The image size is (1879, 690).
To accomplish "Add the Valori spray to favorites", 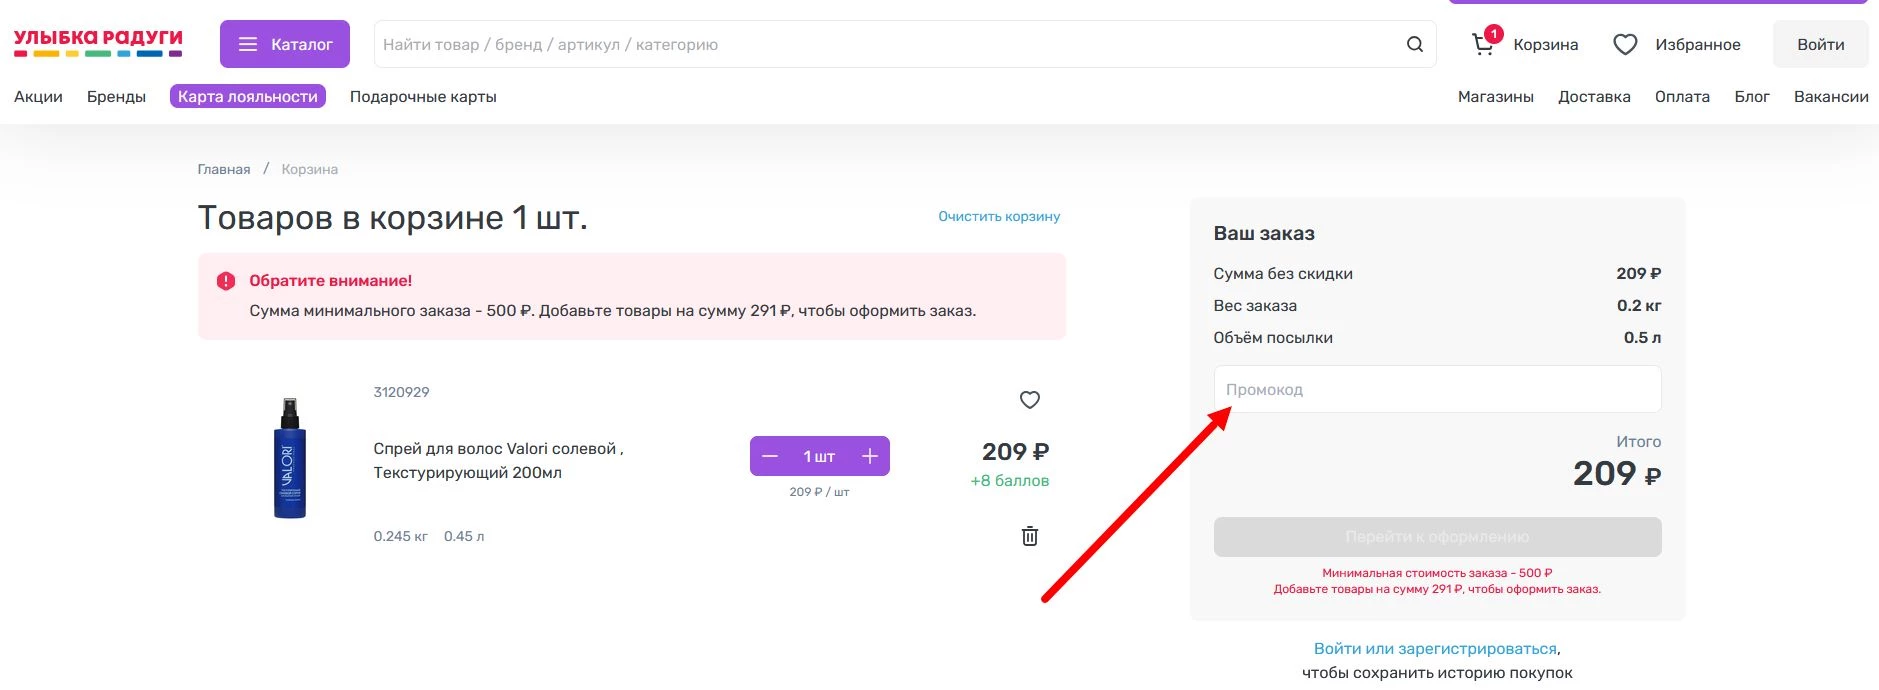I will coord(1029,400).
